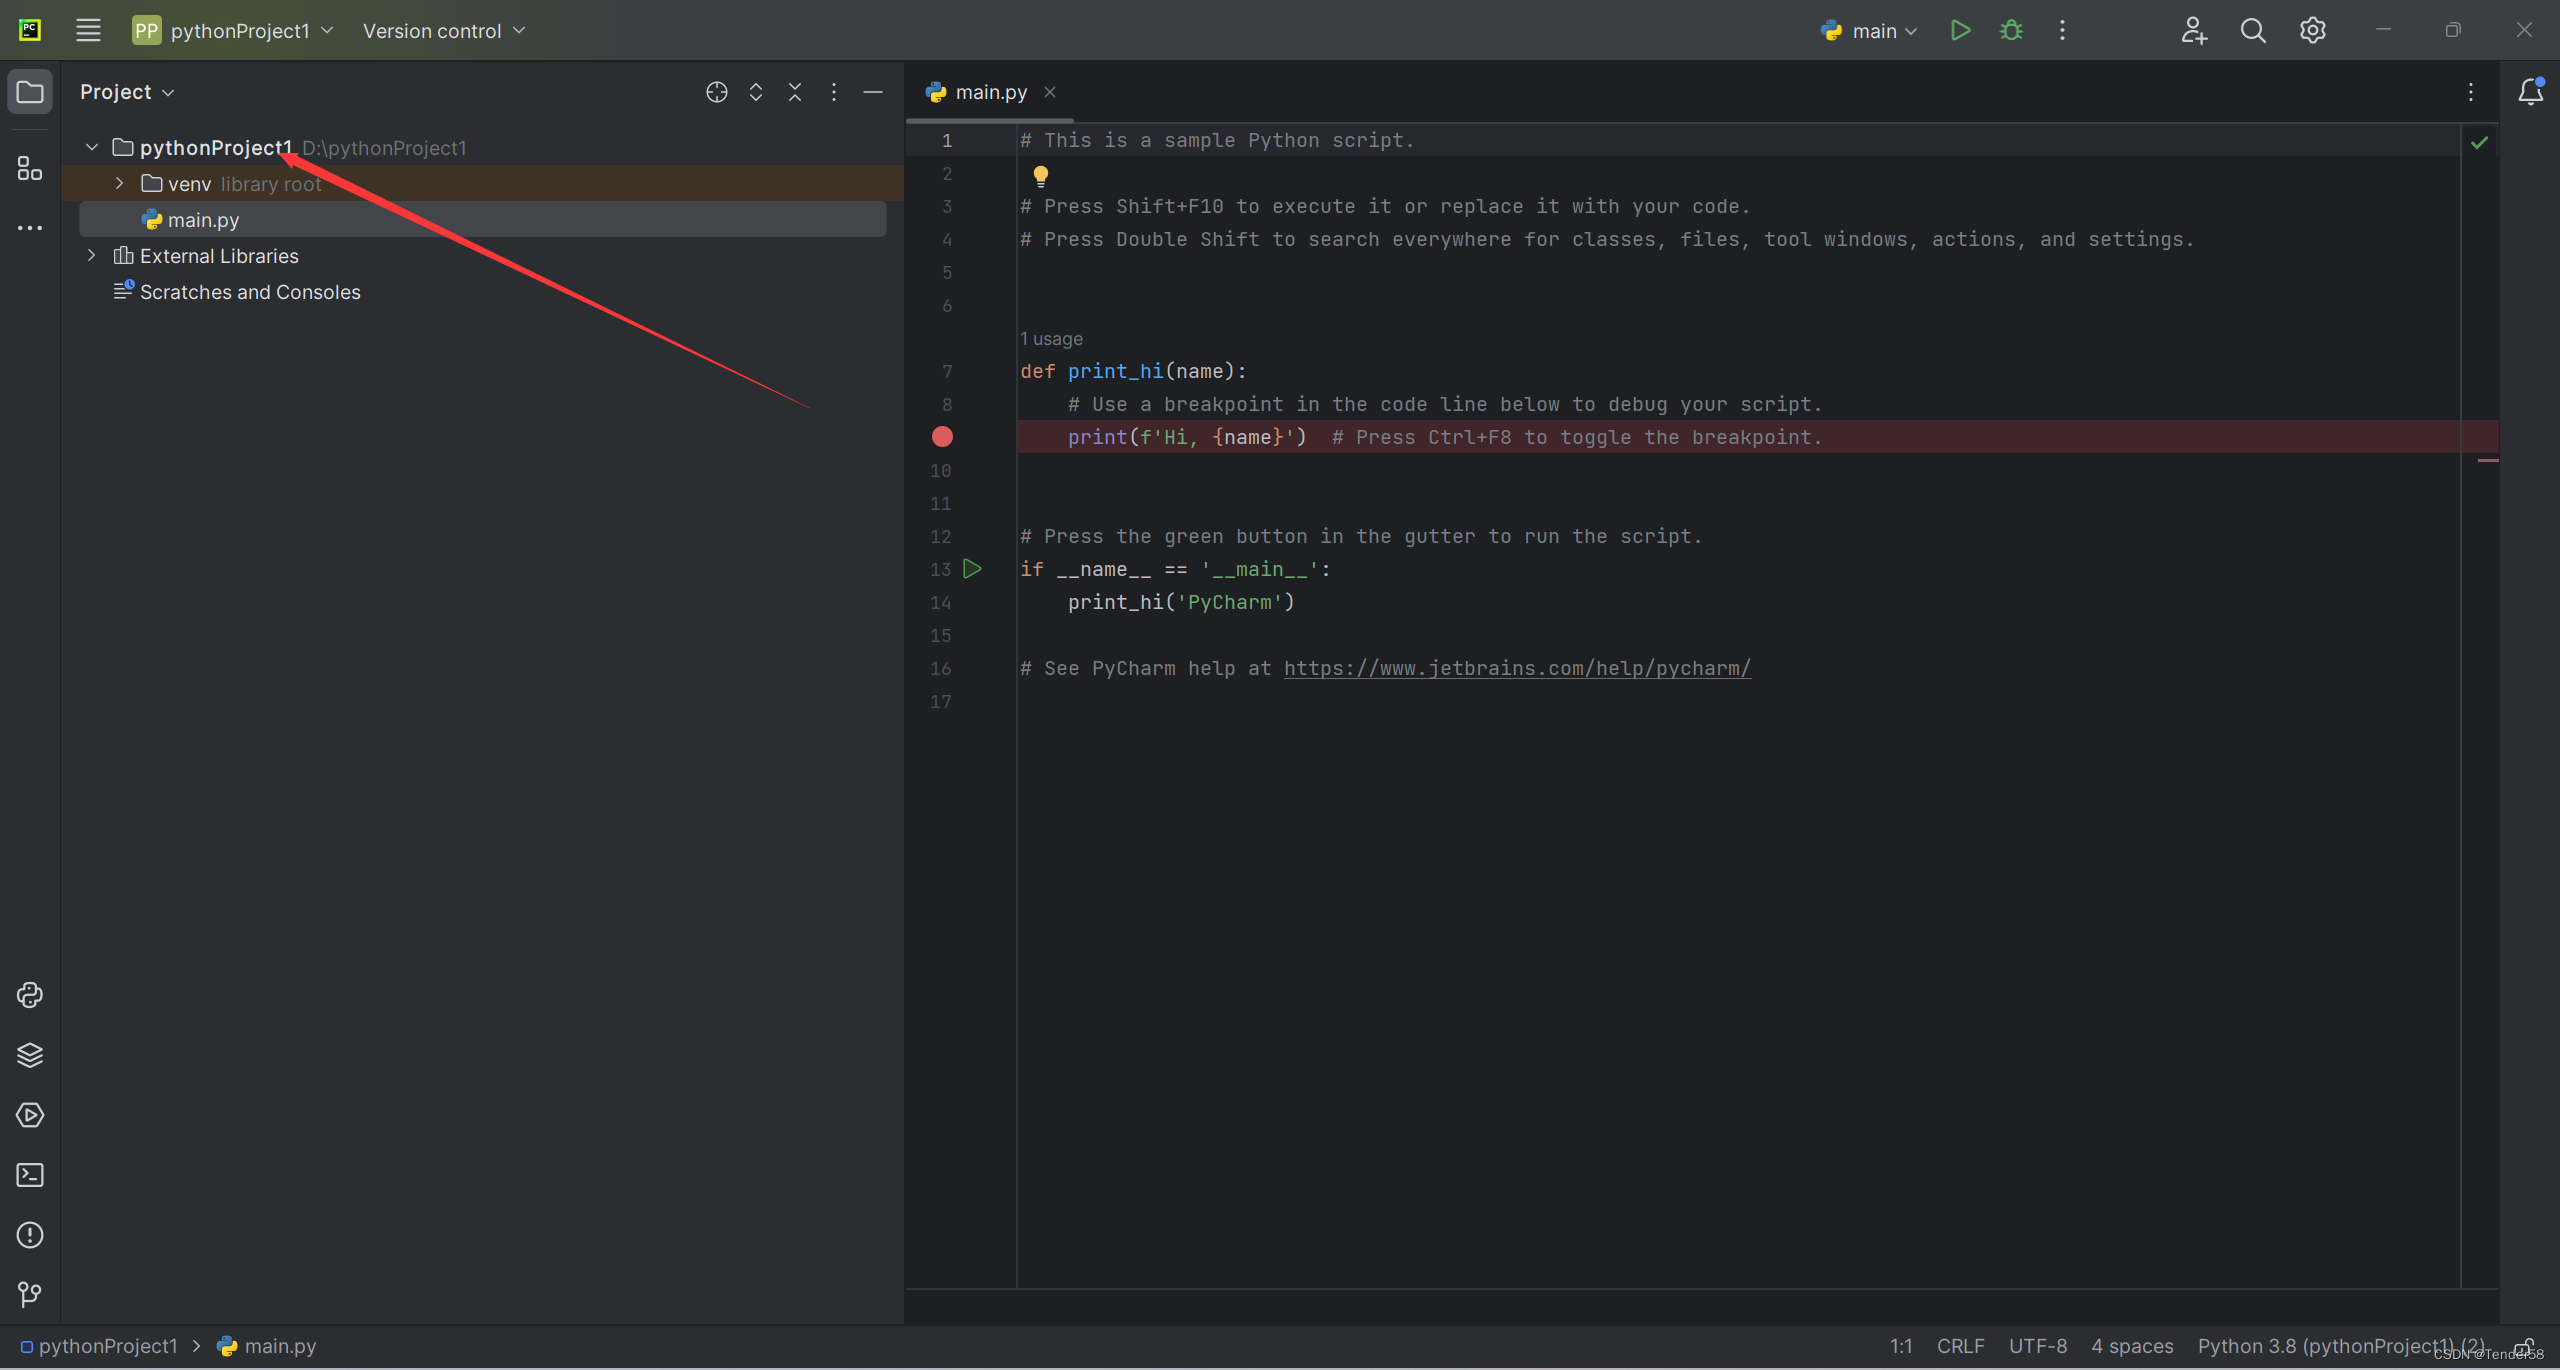
Task: Click the Select Opened File crosshair icon
Action: click(x=716, y=91)
